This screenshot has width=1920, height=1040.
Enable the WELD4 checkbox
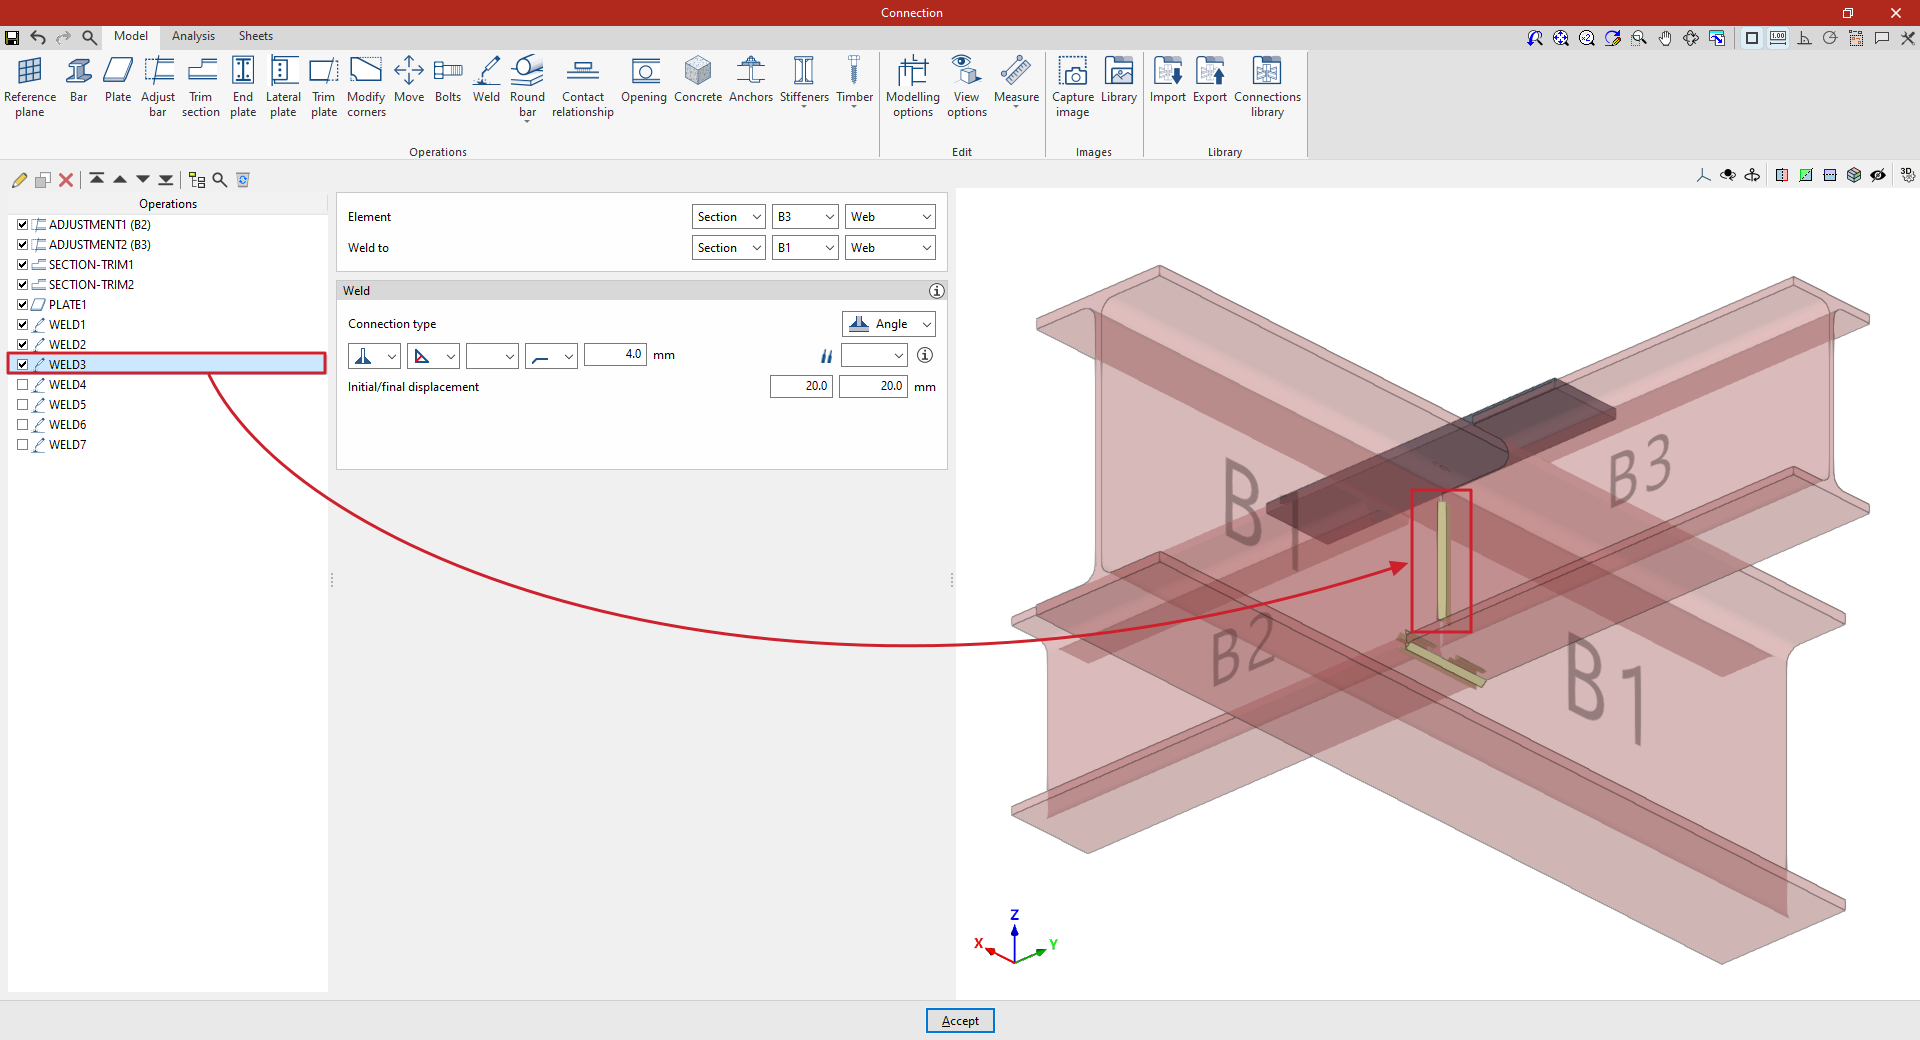point(23,385)
